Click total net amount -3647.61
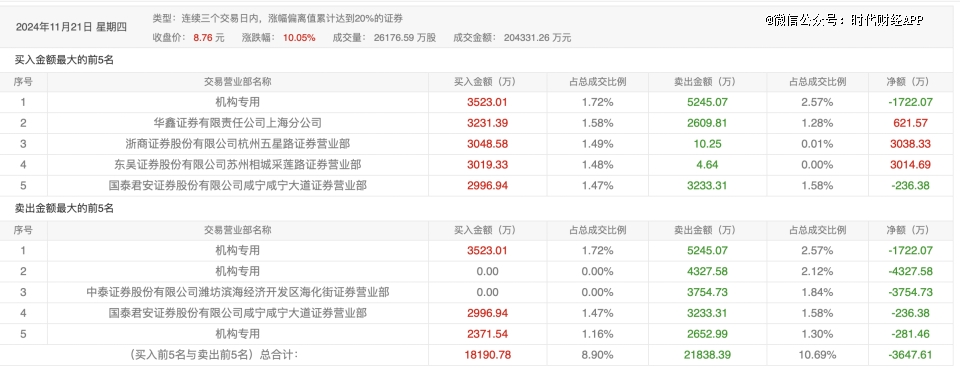The height and width of the screenshot is (369, 960). pyautogui.click(x=910, y=354)
